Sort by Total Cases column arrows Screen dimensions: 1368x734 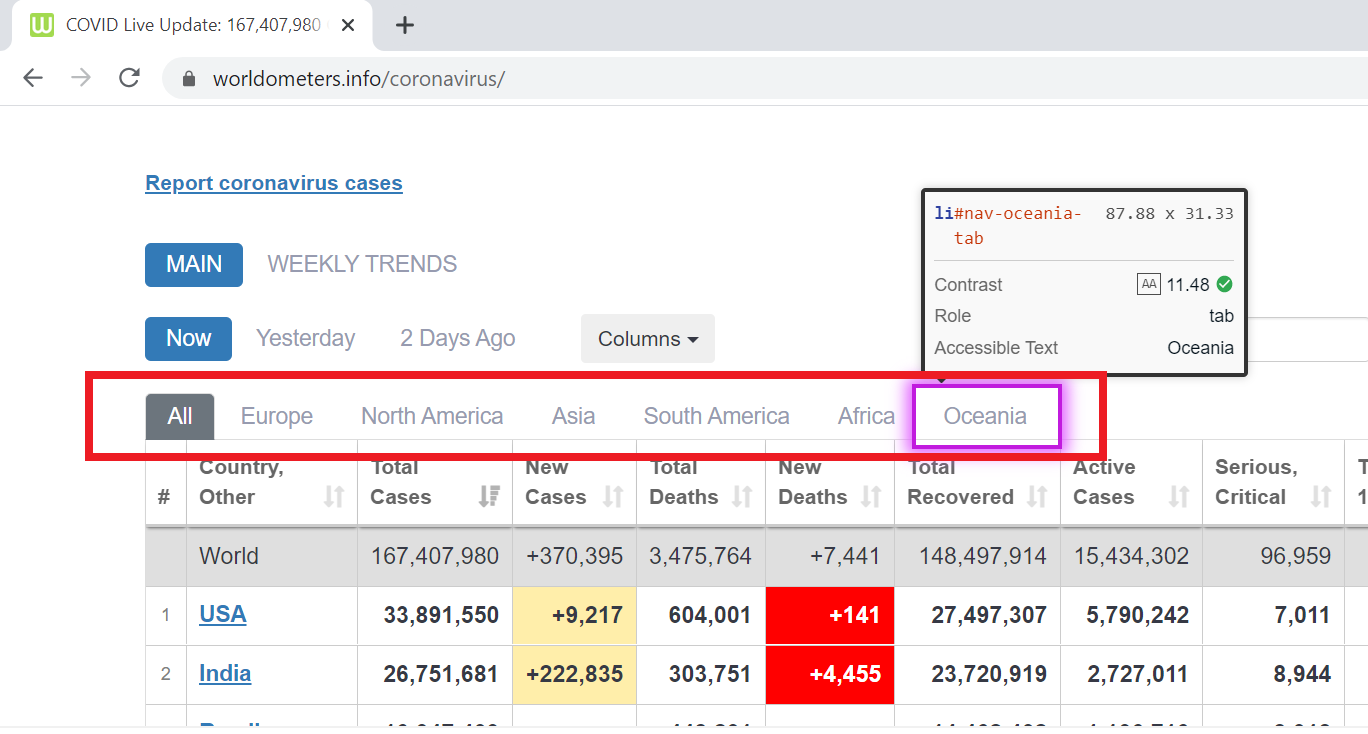[489, 497]
